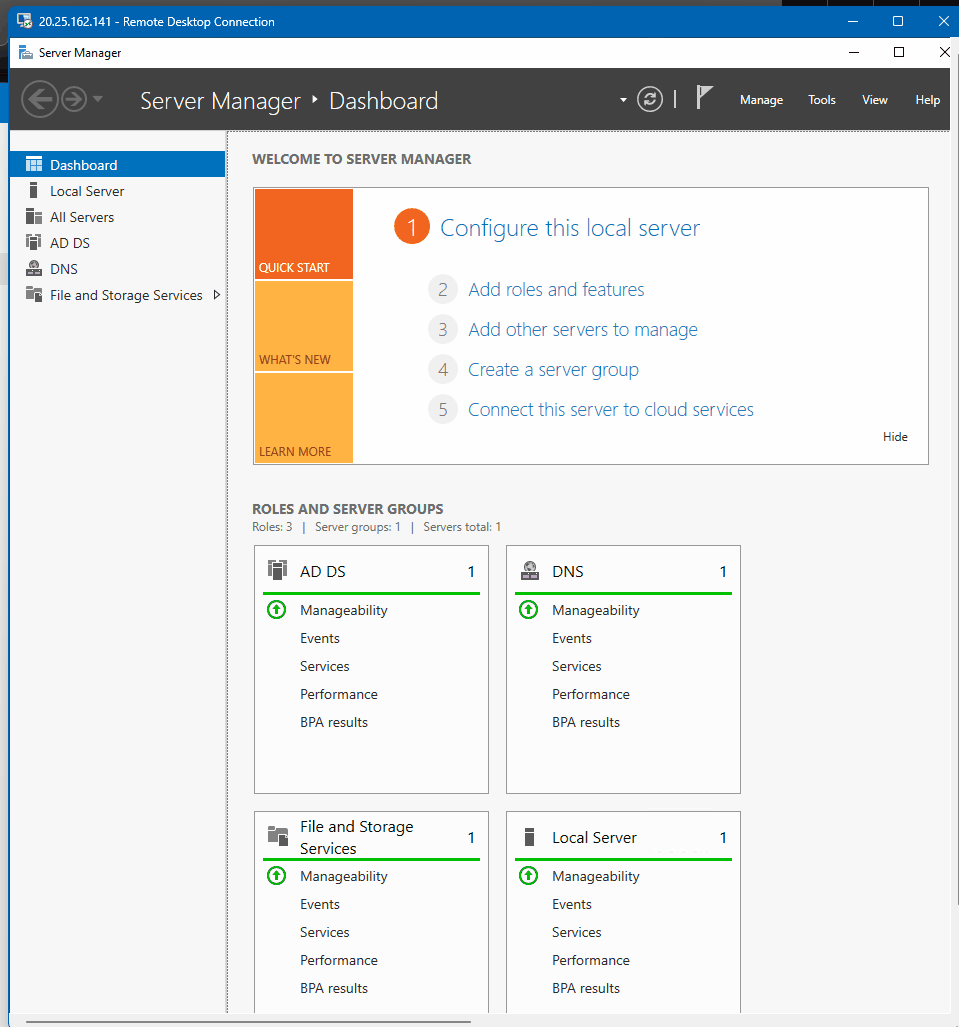The image size is (959, 1027).
Task: Click the Local Server sidebar icon
Action: tap(33, 190)
